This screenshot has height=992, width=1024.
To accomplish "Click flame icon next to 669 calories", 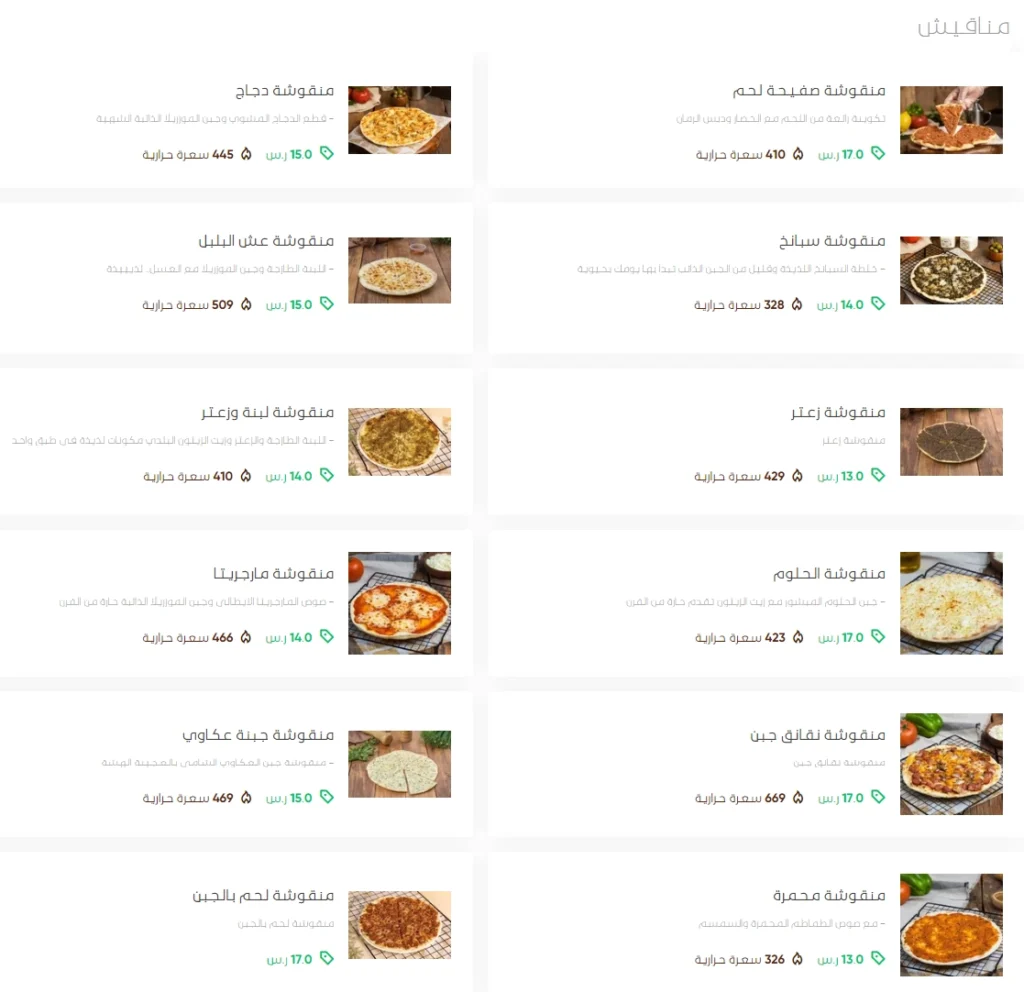I will pos(798,797).
